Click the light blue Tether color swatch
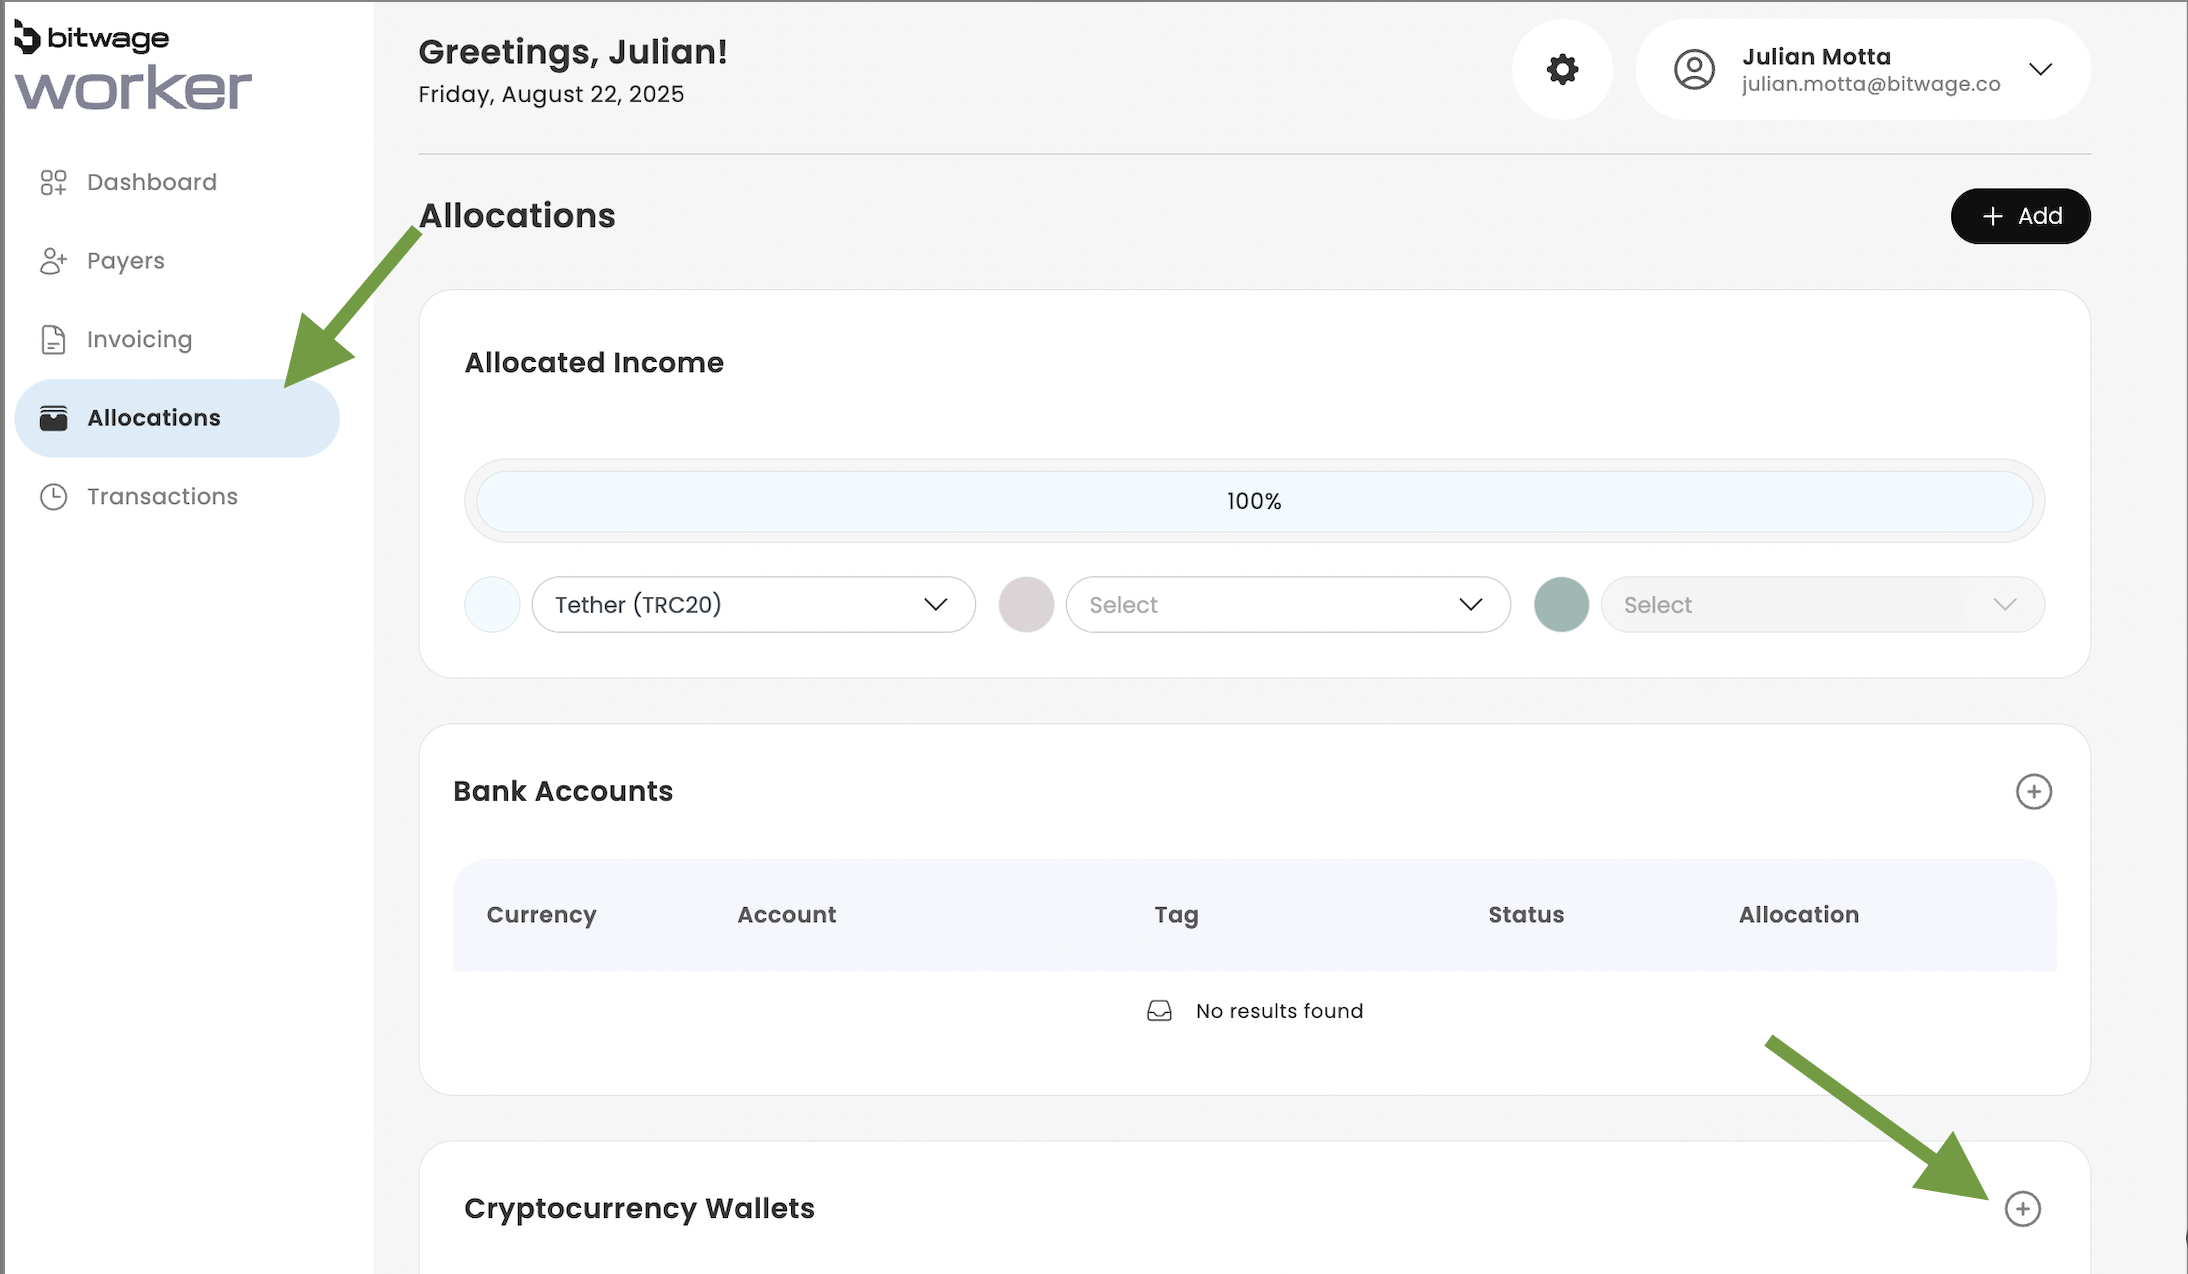Viewport: 2188px width, 1274px height. 492,605
